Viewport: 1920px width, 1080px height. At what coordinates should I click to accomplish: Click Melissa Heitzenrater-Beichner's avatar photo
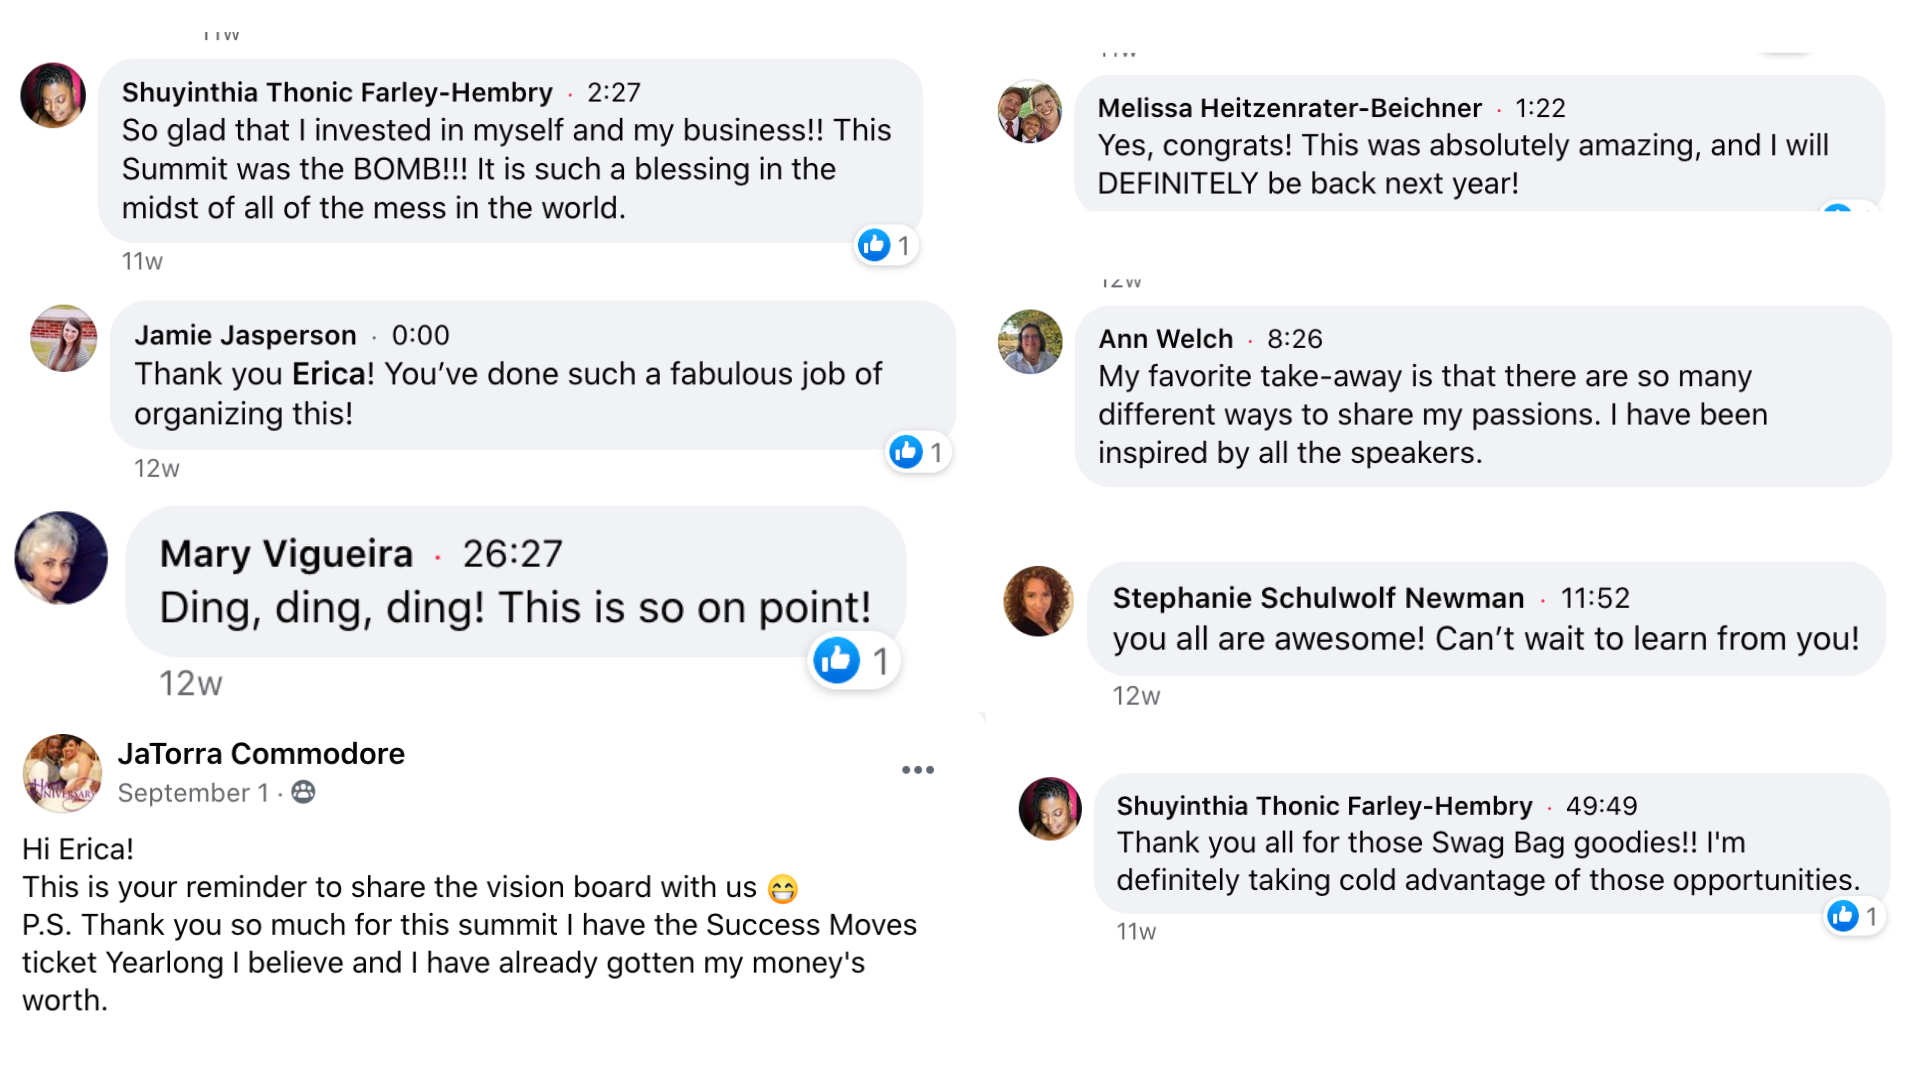1030,111
